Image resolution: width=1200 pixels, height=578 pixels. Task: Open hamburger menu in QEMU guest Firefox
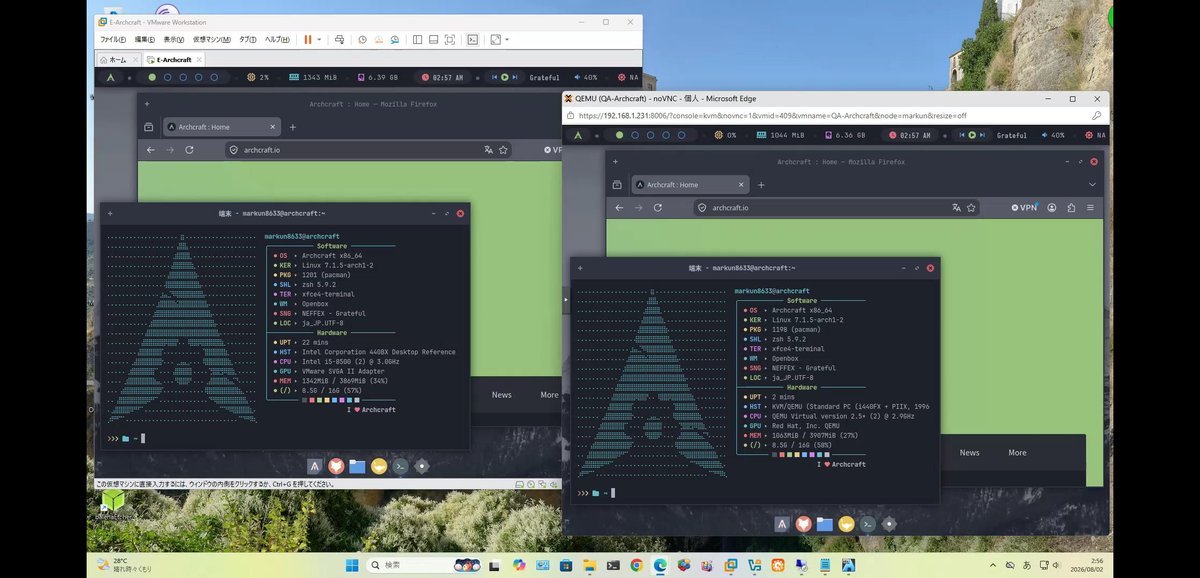pos(1090,208)
